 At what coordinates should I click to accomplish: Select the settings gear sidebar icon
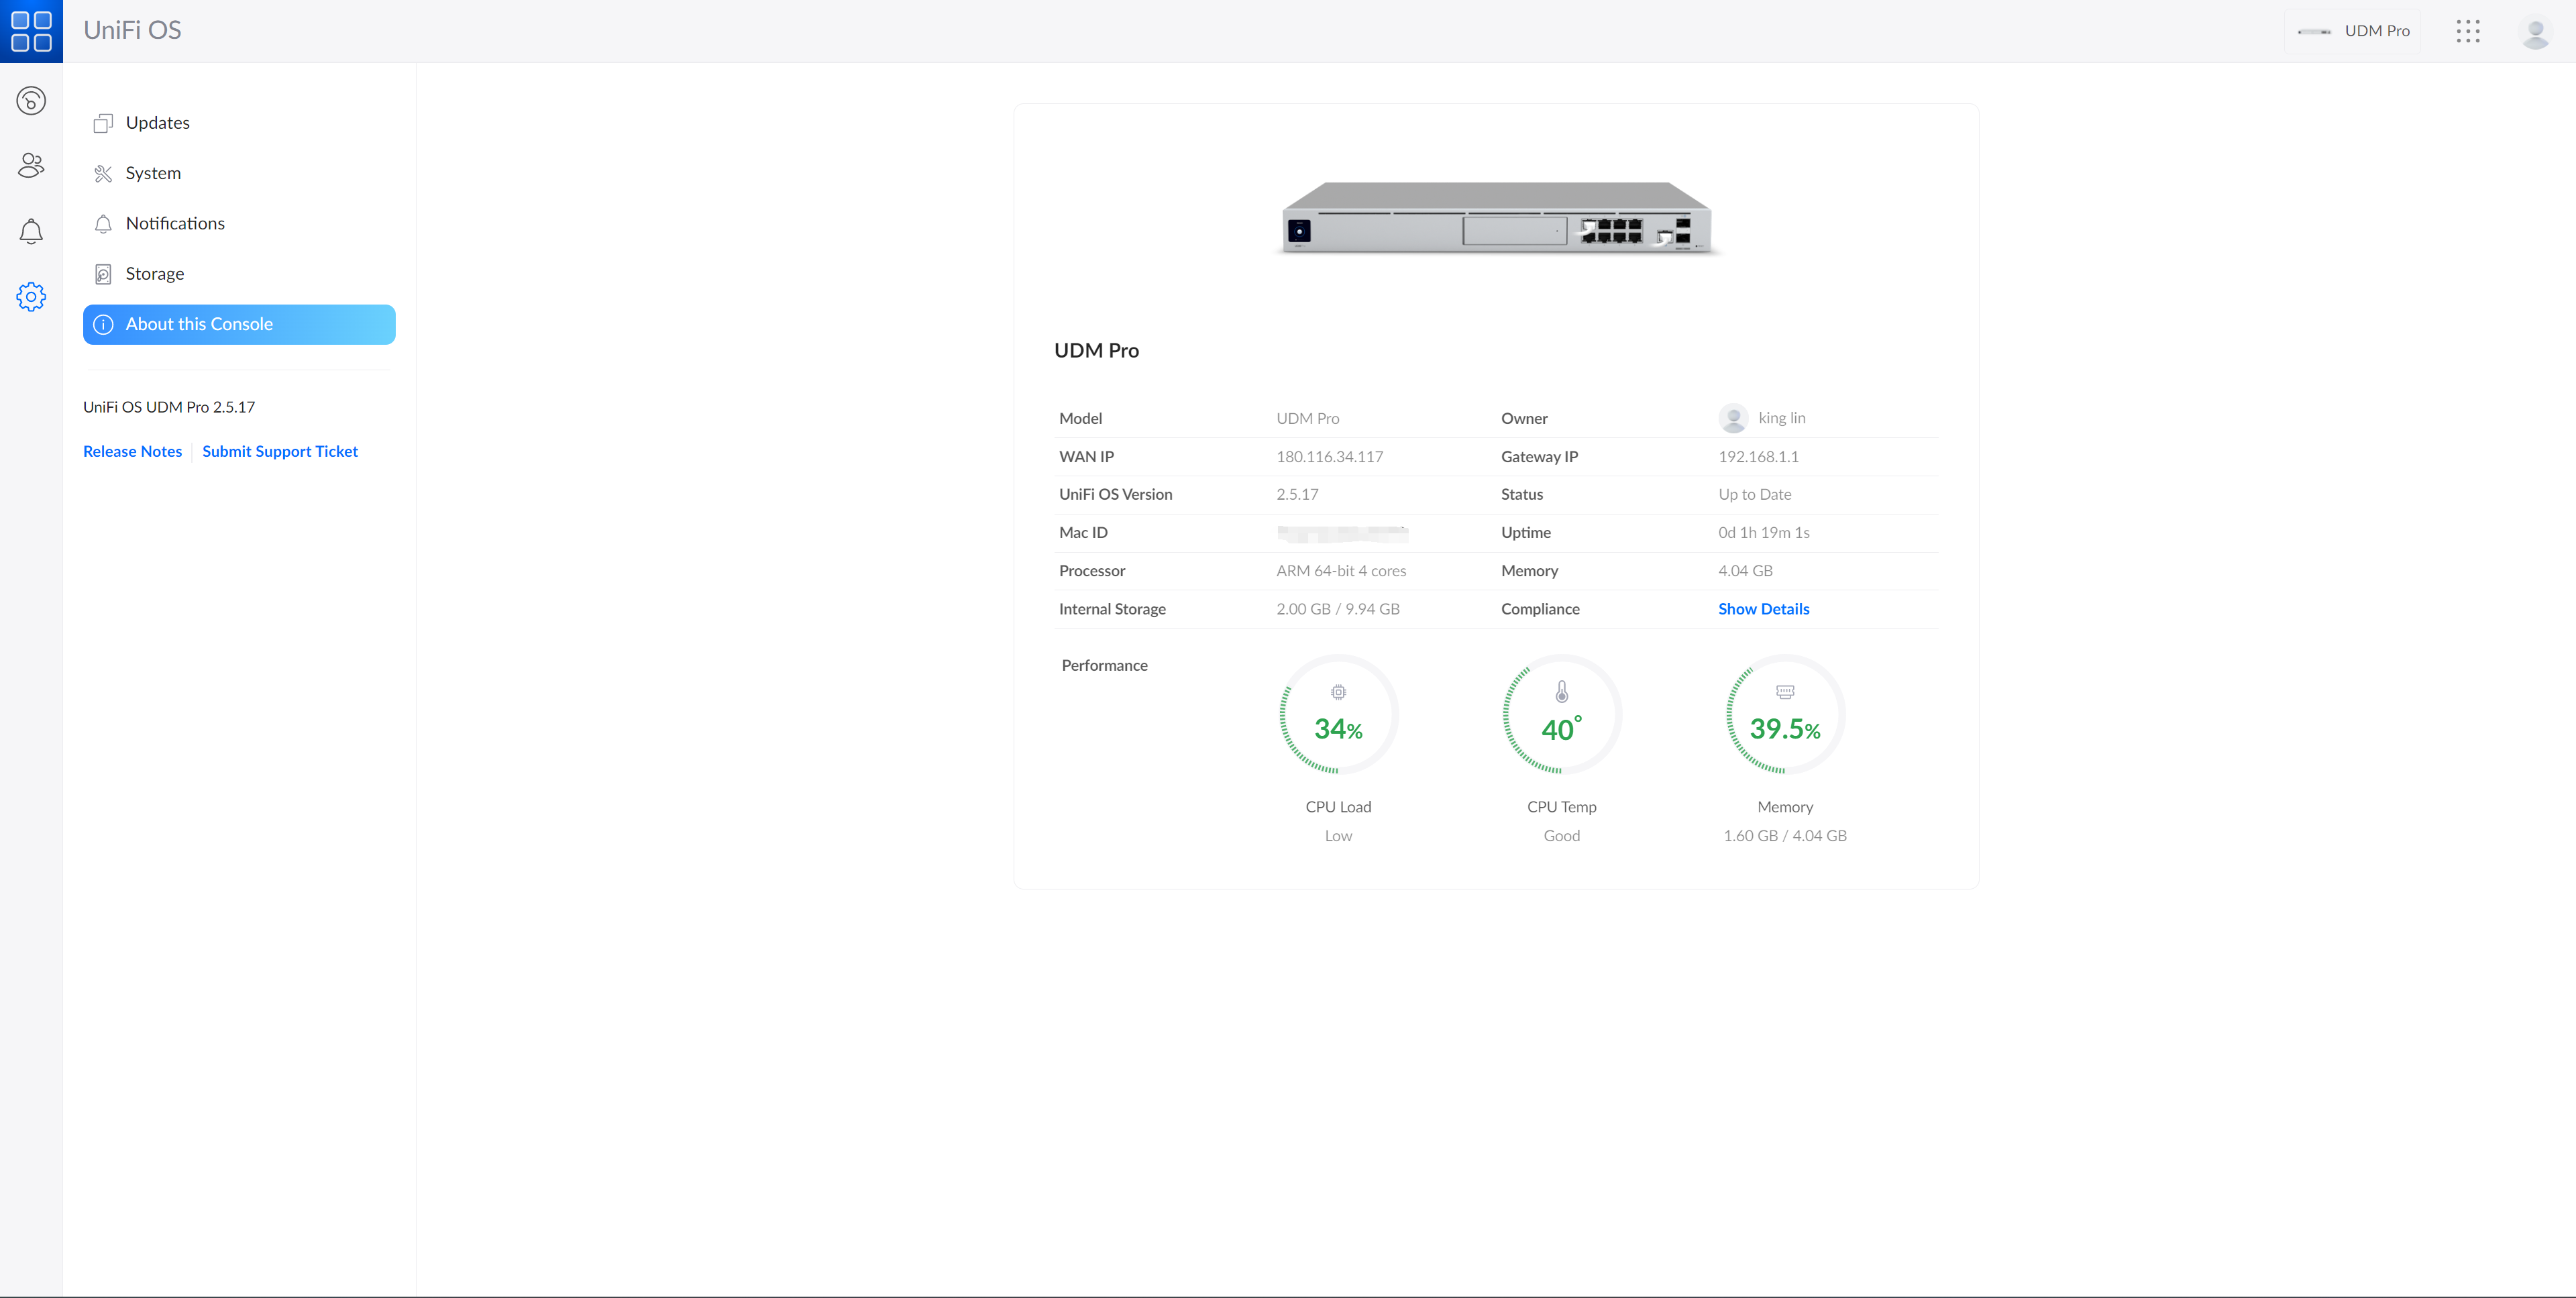click(31, 297)
